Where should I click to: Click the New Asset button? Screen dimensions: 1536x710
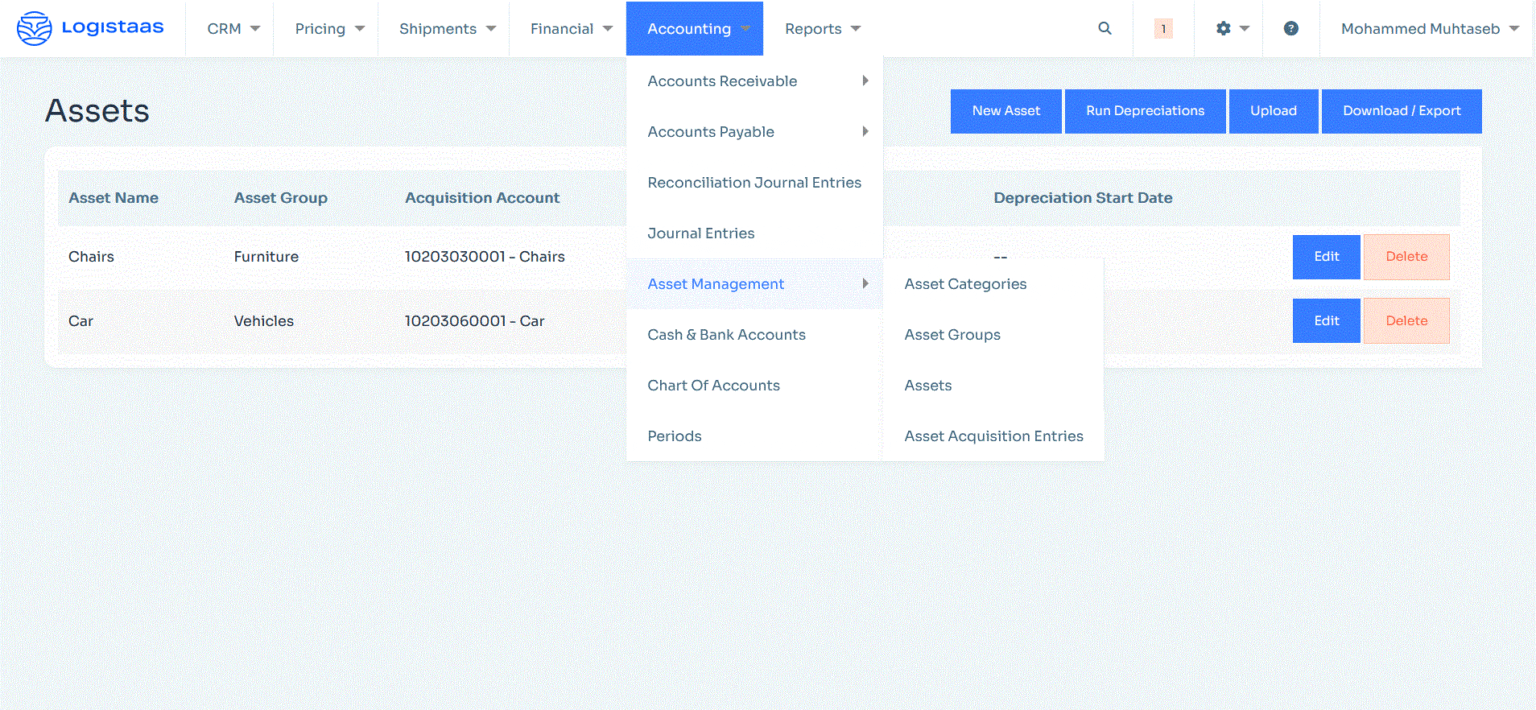(1006, 111)
